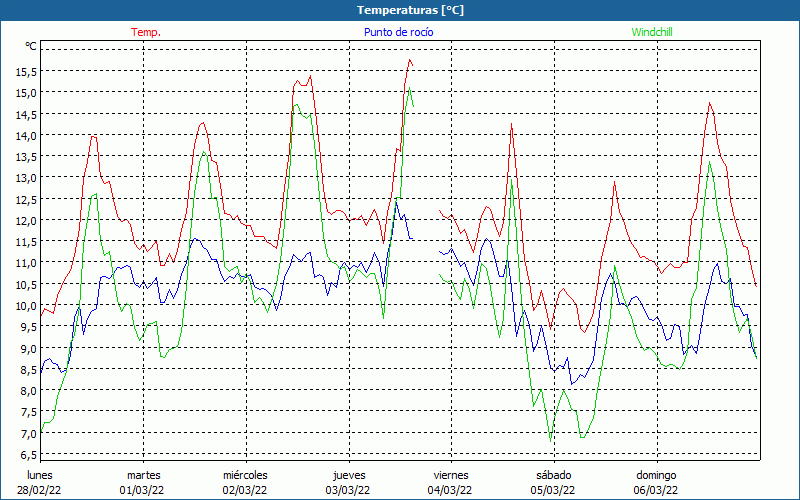Click the jueves day label
The image size is (800, 500).
pyautogui.click(x=349, y=475)
